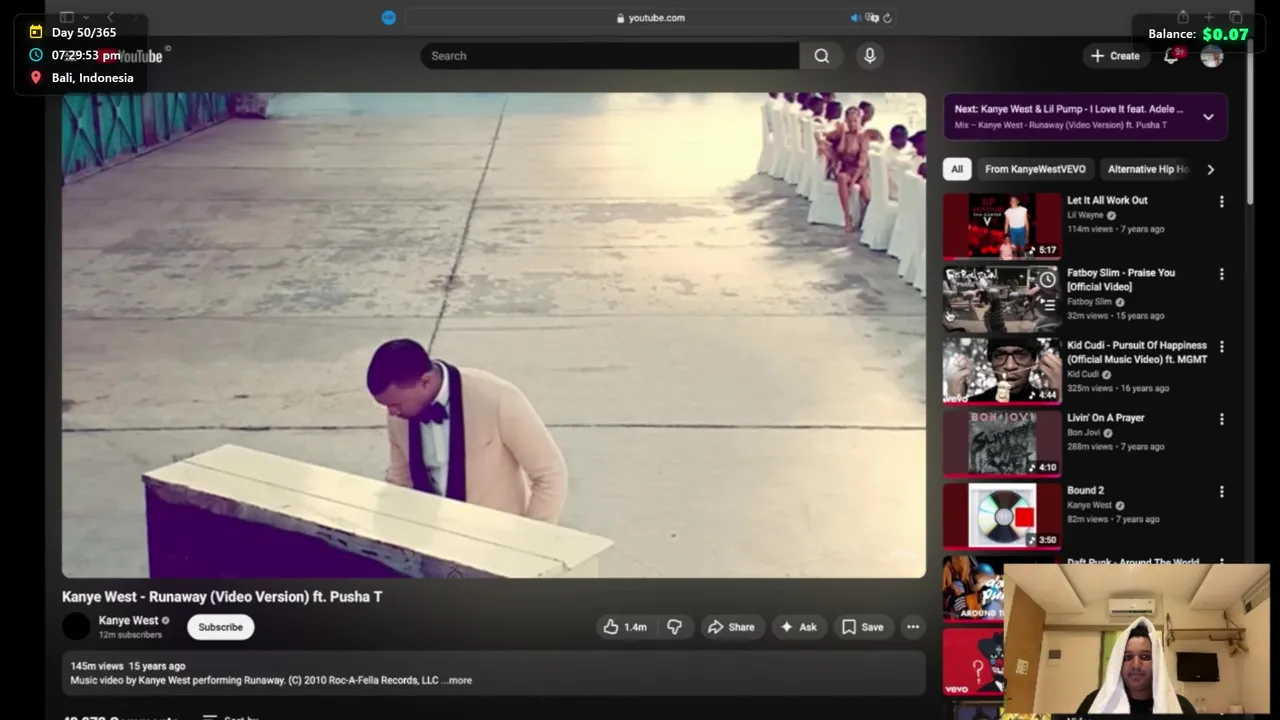Toggle the browser sidebar

click(x=67, y=17)
